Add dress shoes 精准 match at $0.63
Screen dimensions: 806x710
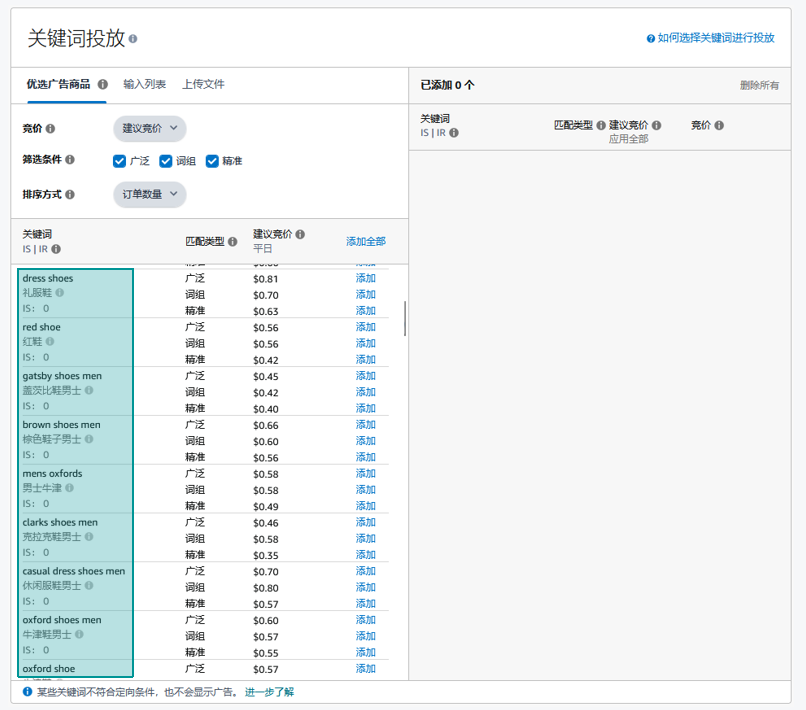click(x=365, y=311)
